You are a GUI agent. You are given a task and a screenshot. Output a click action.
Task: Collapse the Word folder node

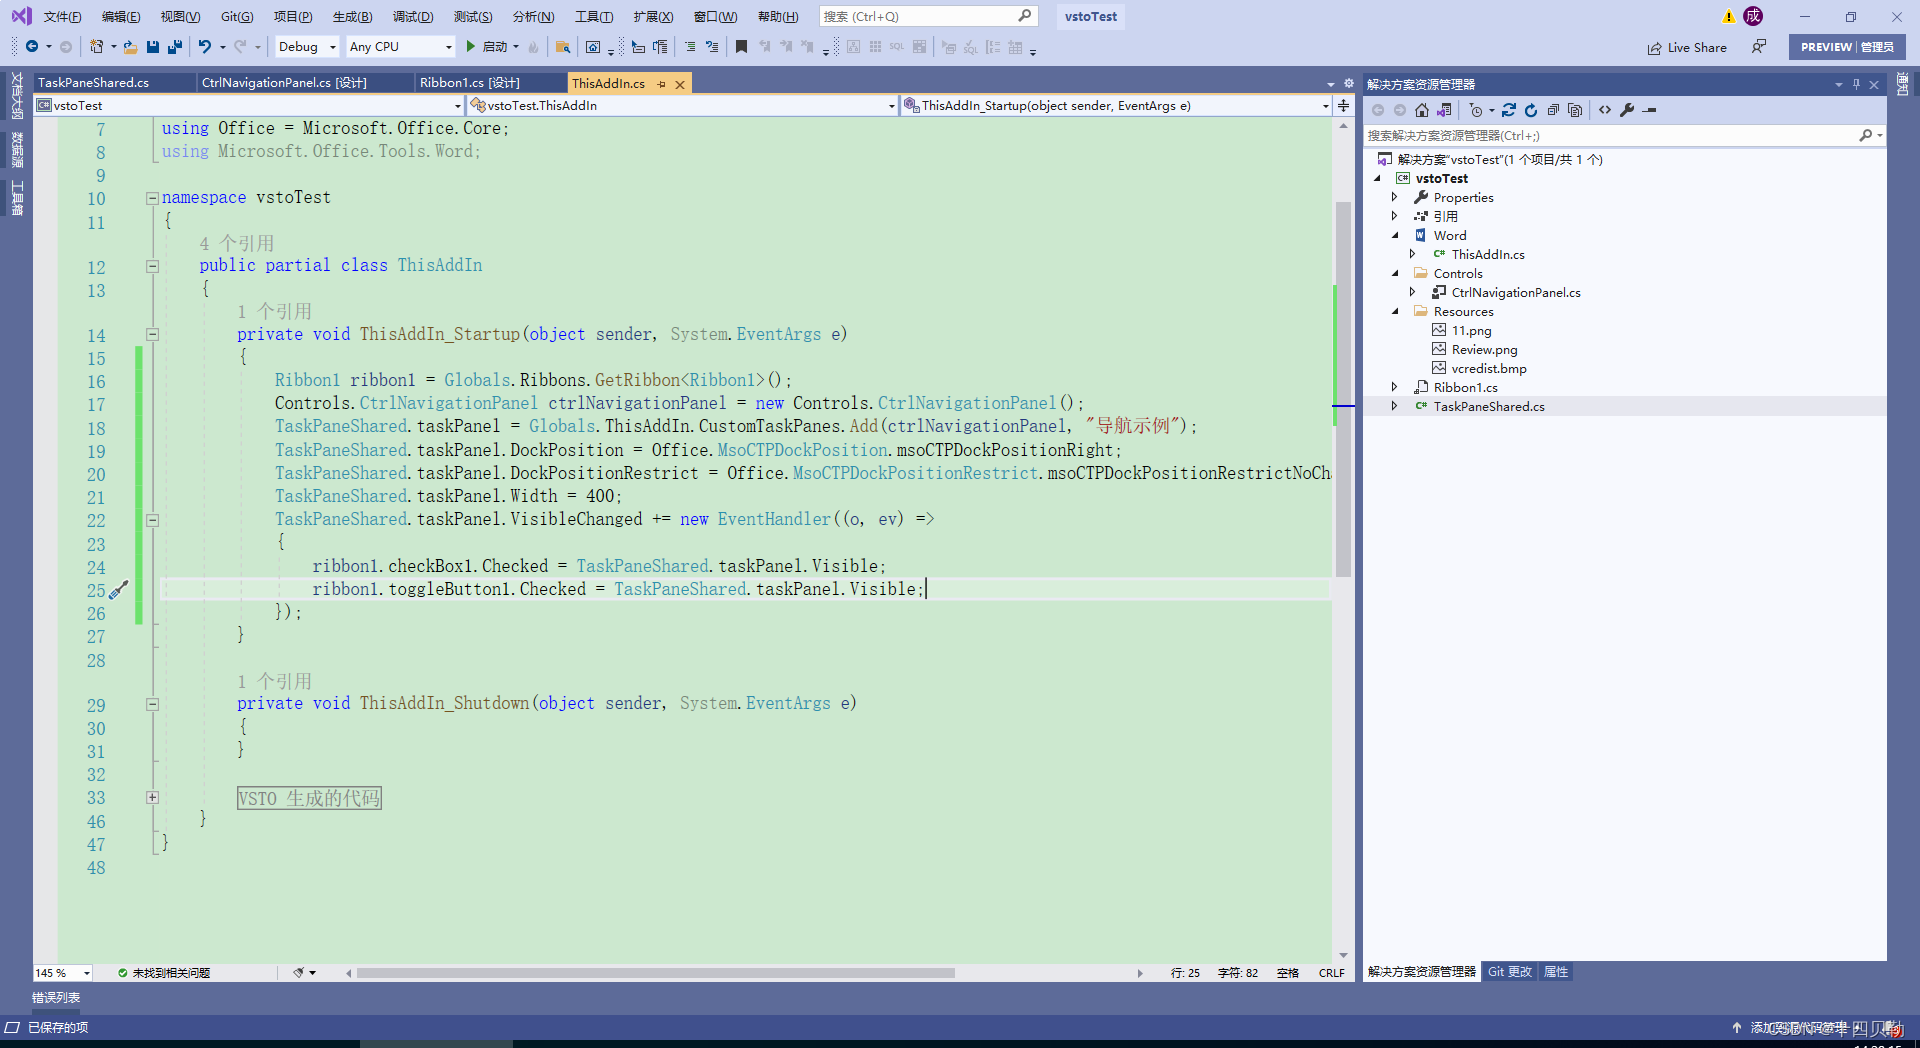(x=1396, y=235)
